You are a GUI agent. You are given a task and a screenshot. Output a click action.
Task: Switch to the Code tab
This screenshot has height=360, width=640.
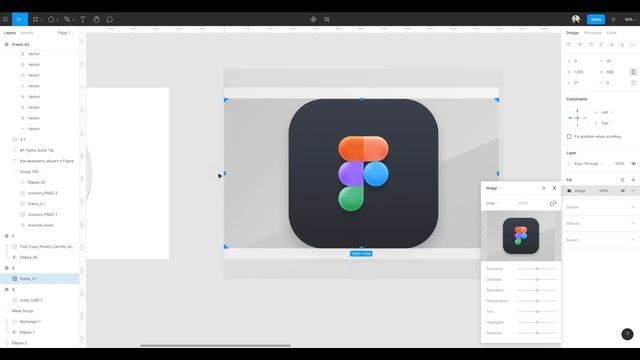click(611, 33)
